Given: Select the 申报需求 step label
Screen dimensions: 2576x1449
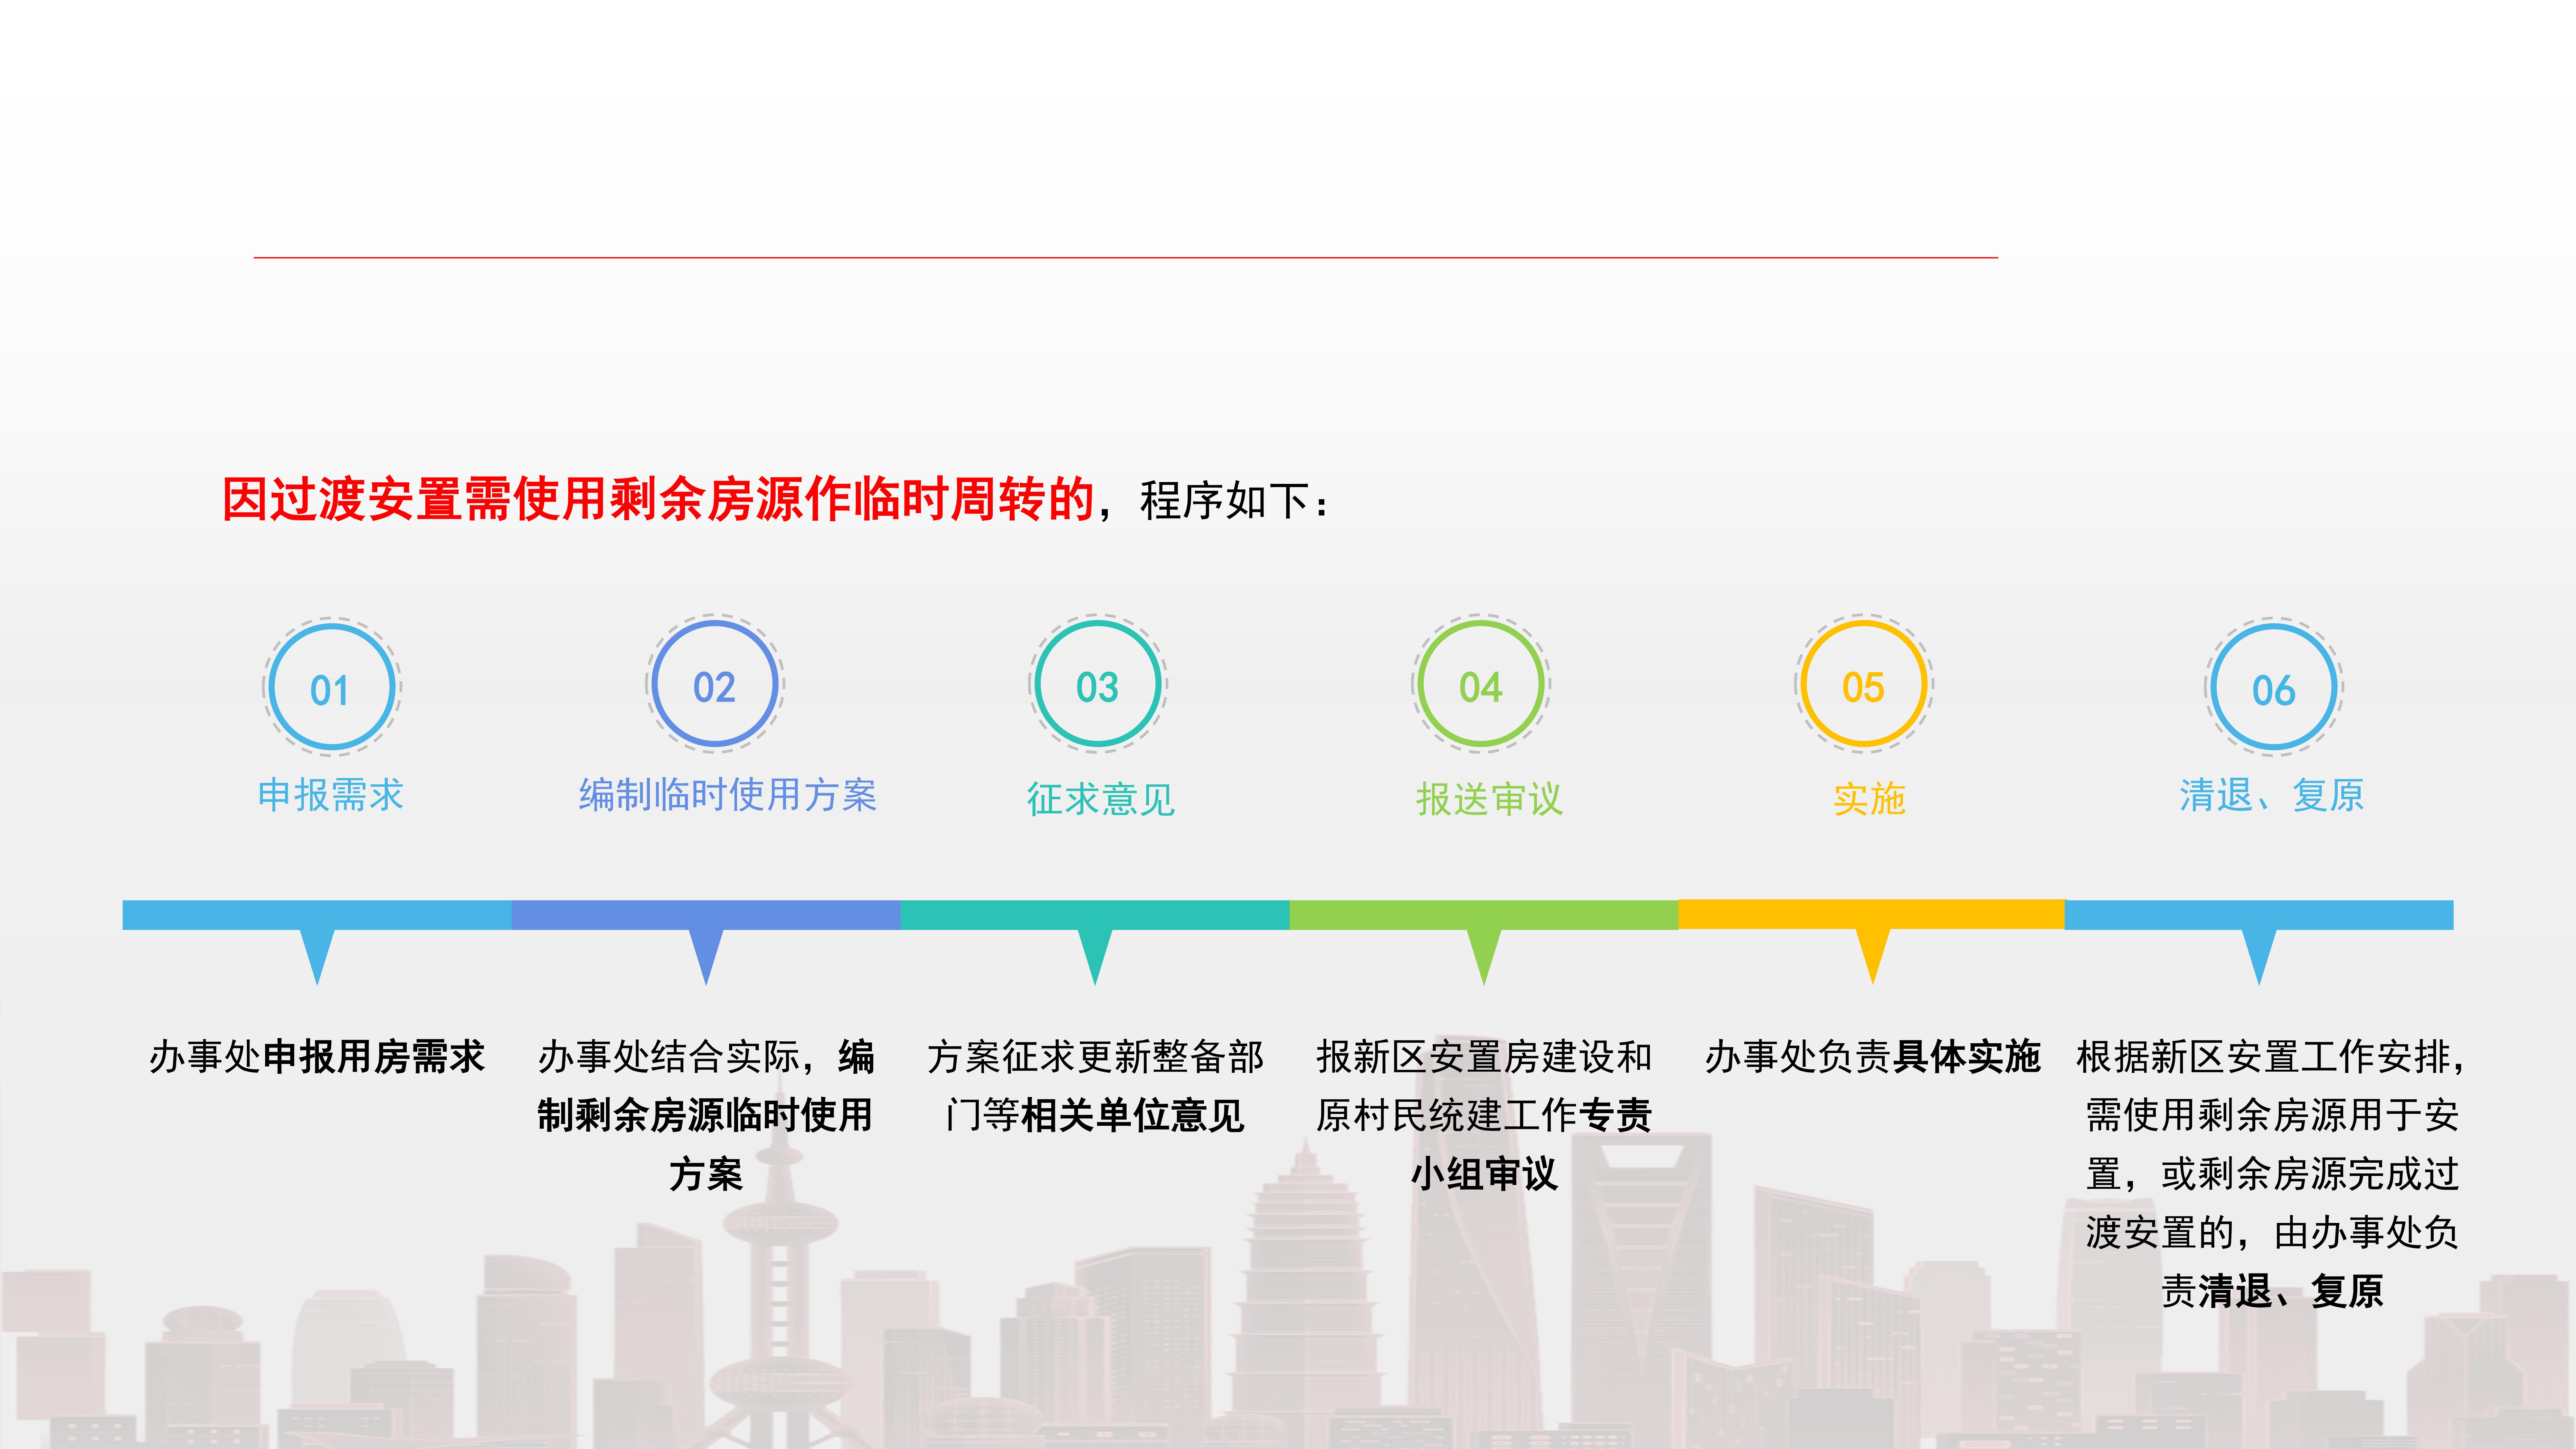Looking at the screenshot, I should tap(331, 795).
